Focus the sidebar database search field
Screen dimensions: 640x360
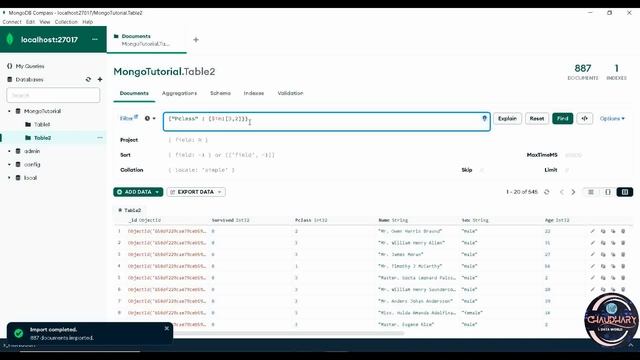point(53,95)
